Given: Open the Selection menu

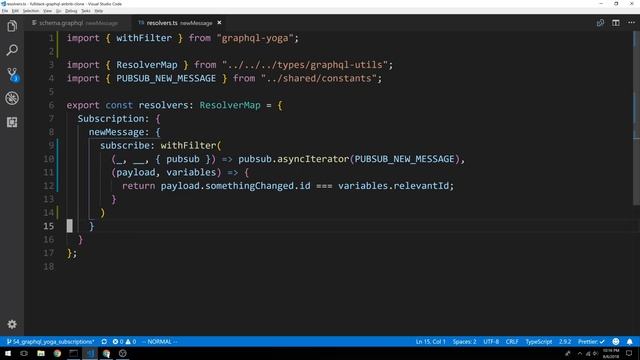Looking at the screenshot, I should (31, 11).
